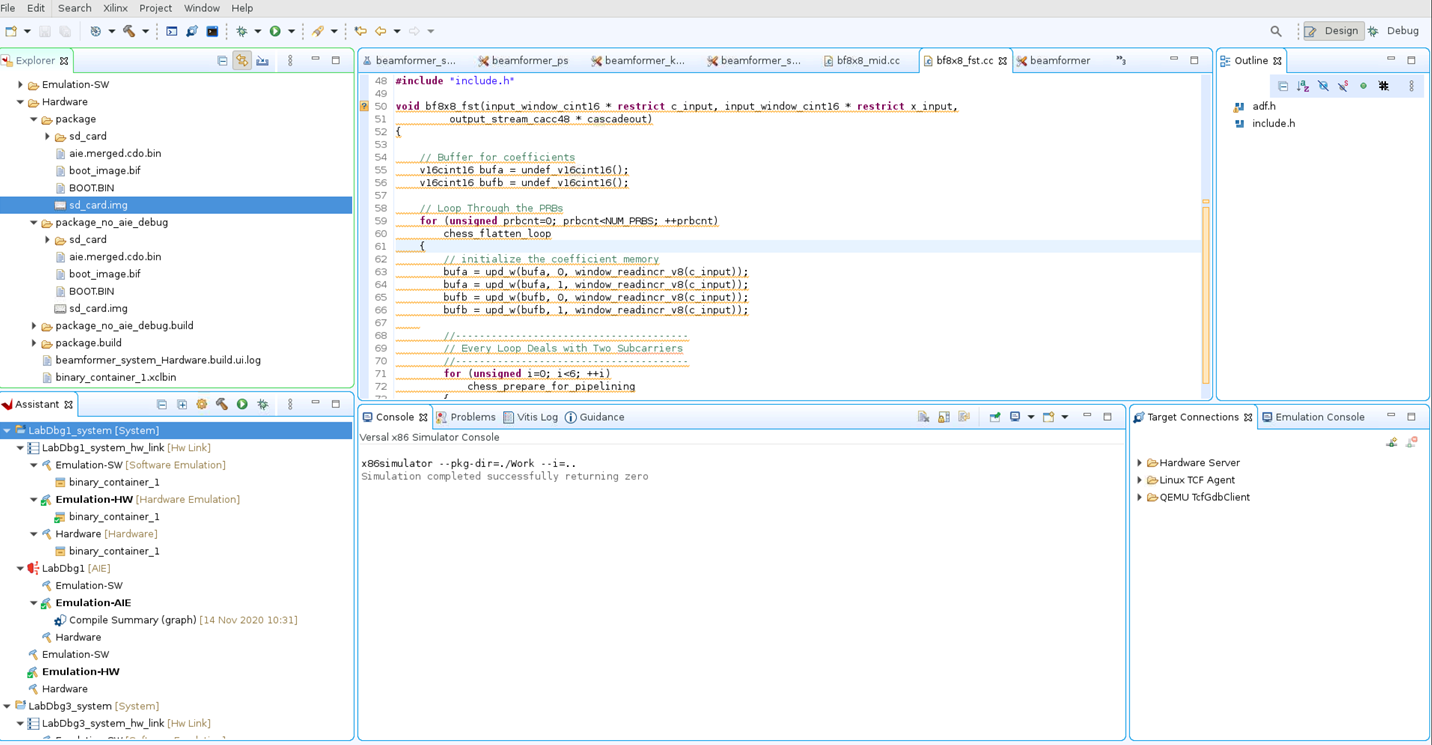Toggle Hide Static Members in Outline

[1343, 86]
